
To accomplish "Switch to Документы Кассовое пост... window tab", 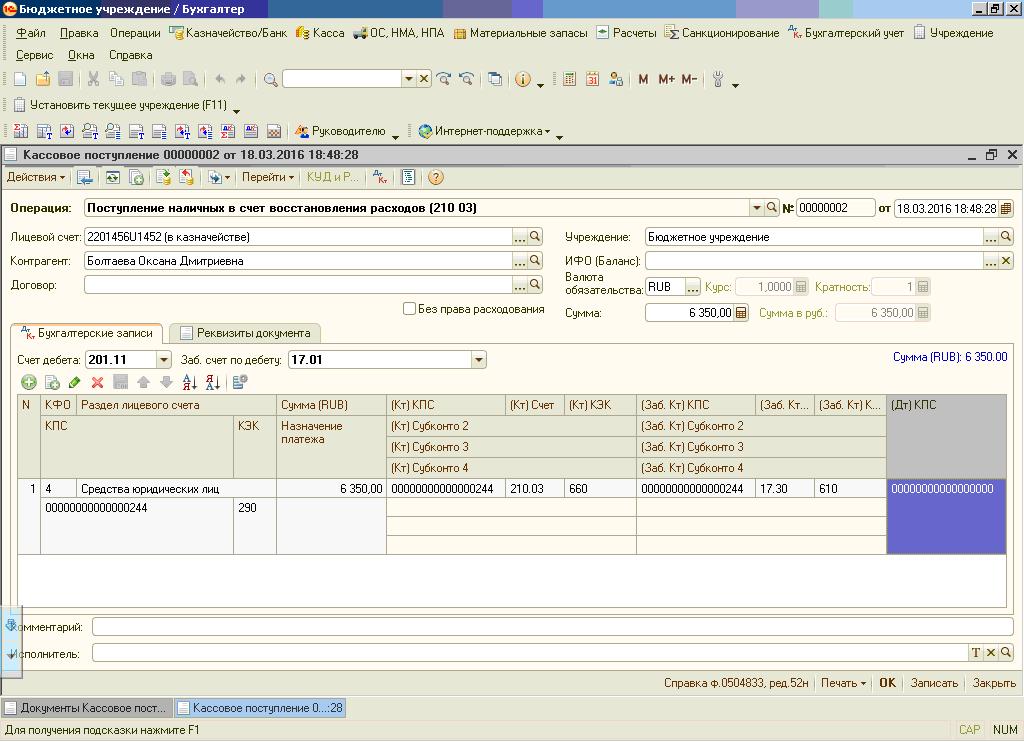I will [88, 707].
